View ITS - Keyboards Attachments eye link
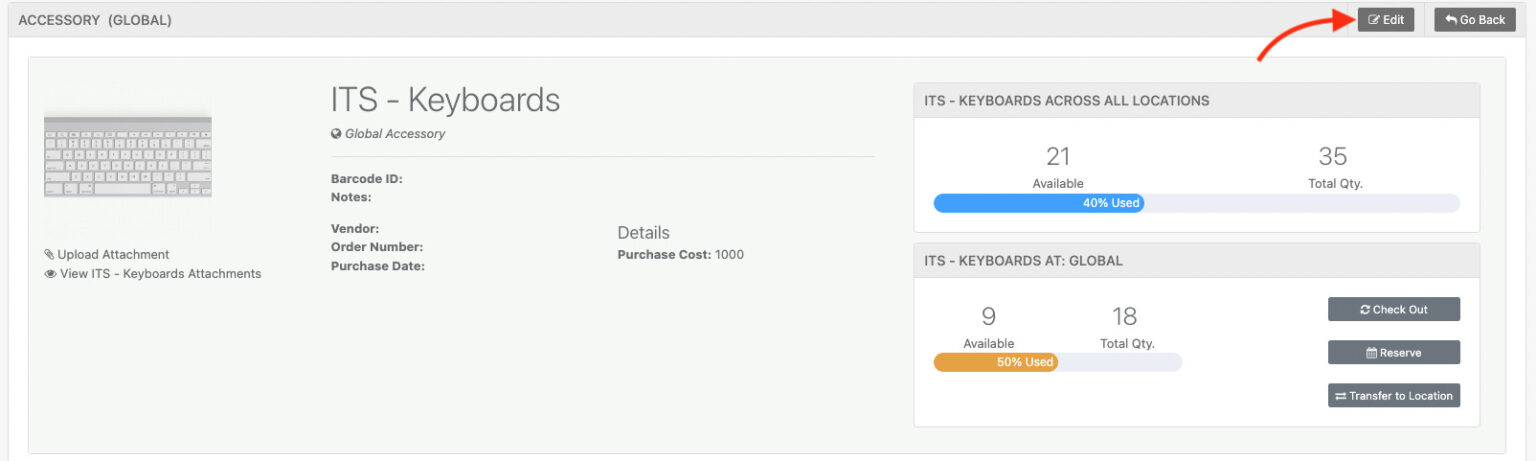 click(153, 274)
